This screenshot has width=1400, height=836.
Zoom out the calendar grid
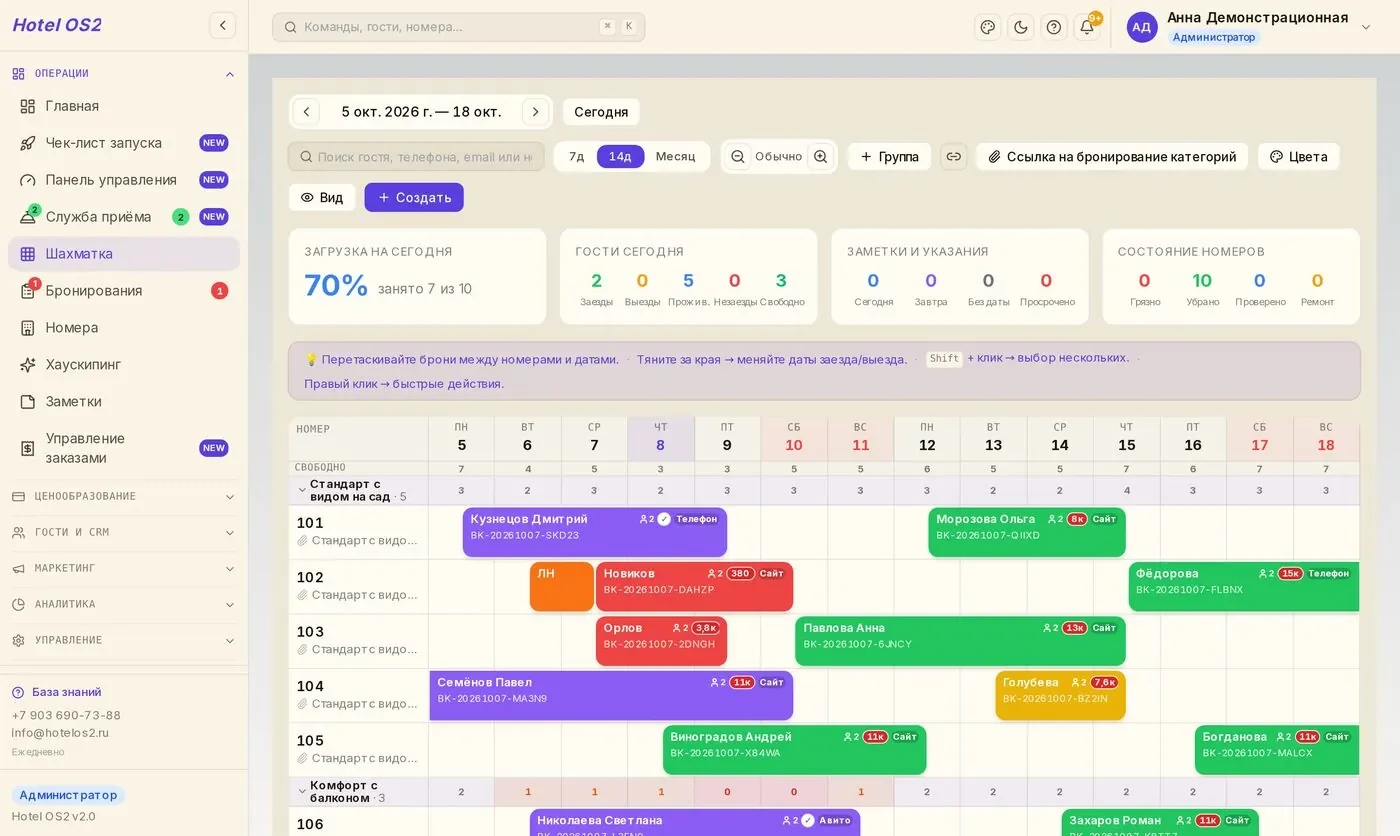pyautogui.click(x=738, y=157)
